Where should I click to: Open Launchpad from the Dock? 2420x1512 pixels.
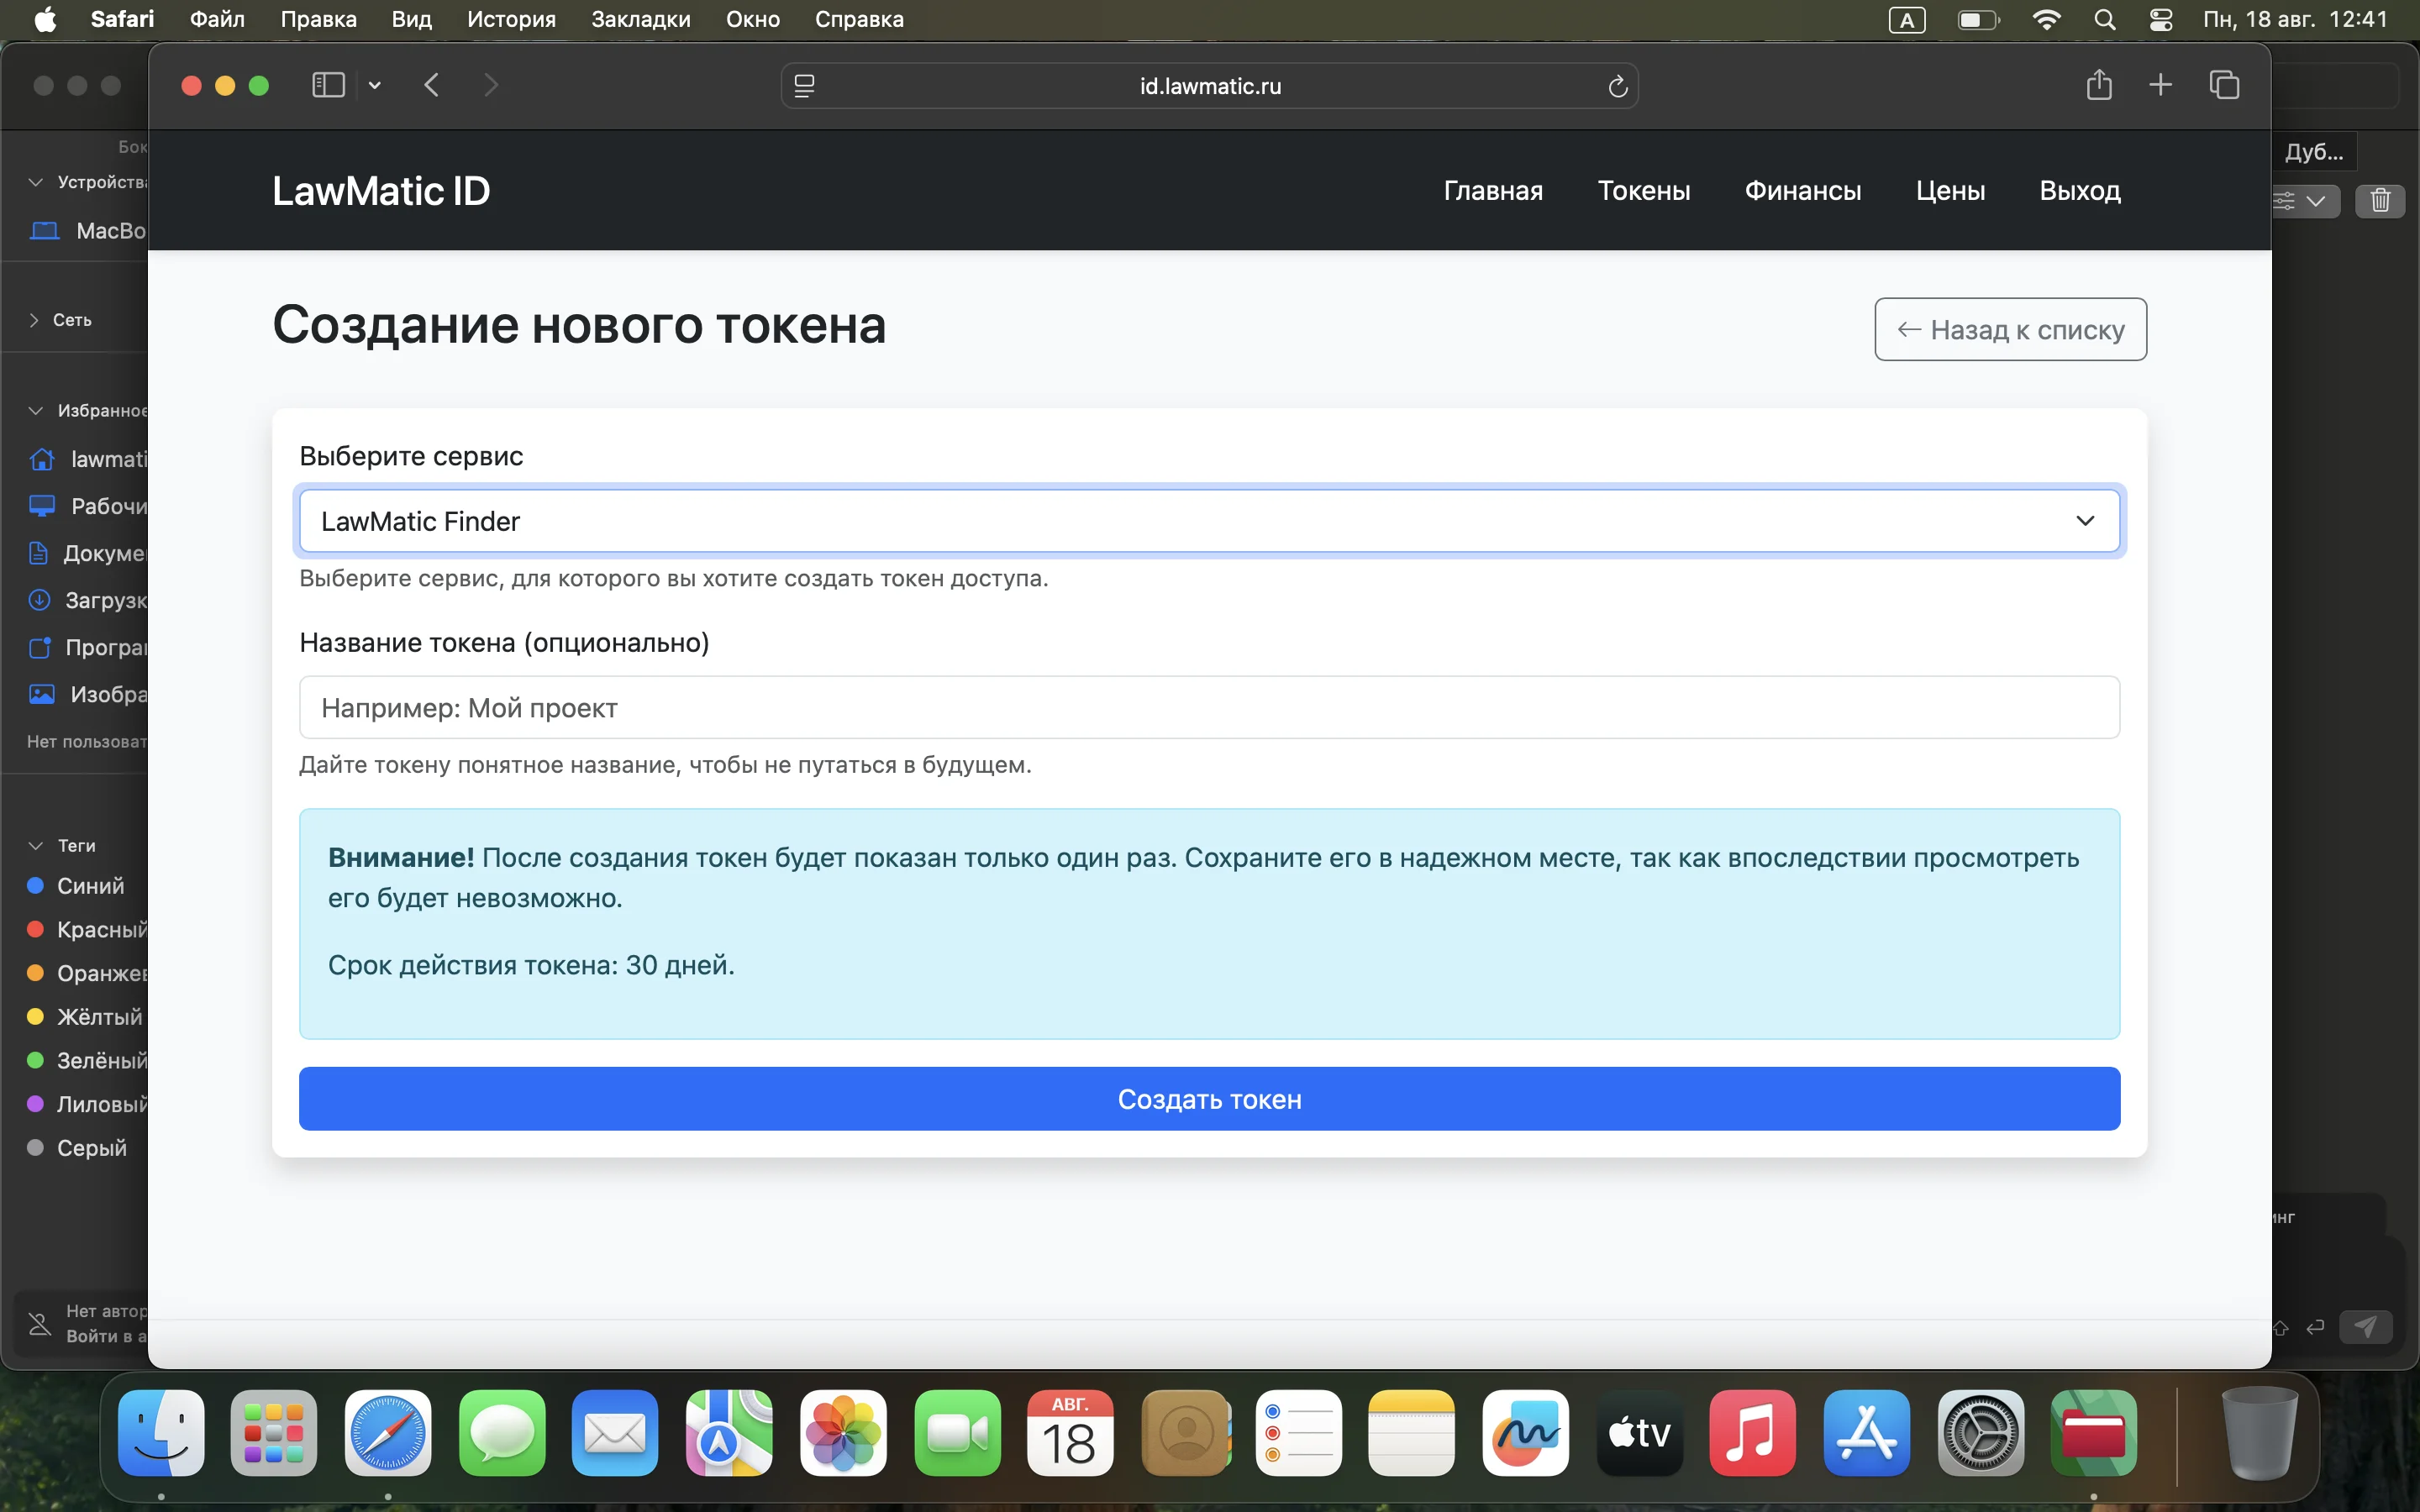click(x=274, y=1432)
